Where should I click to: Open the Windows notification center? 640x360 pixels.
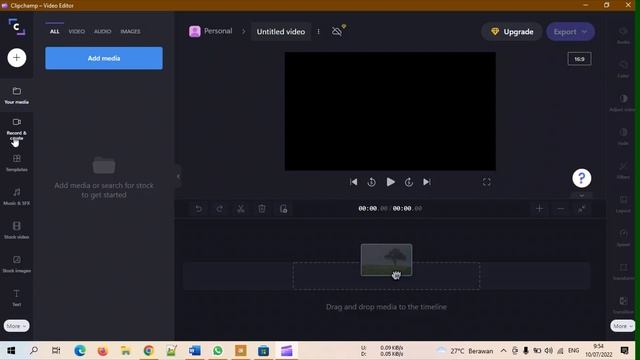[624, 351]
